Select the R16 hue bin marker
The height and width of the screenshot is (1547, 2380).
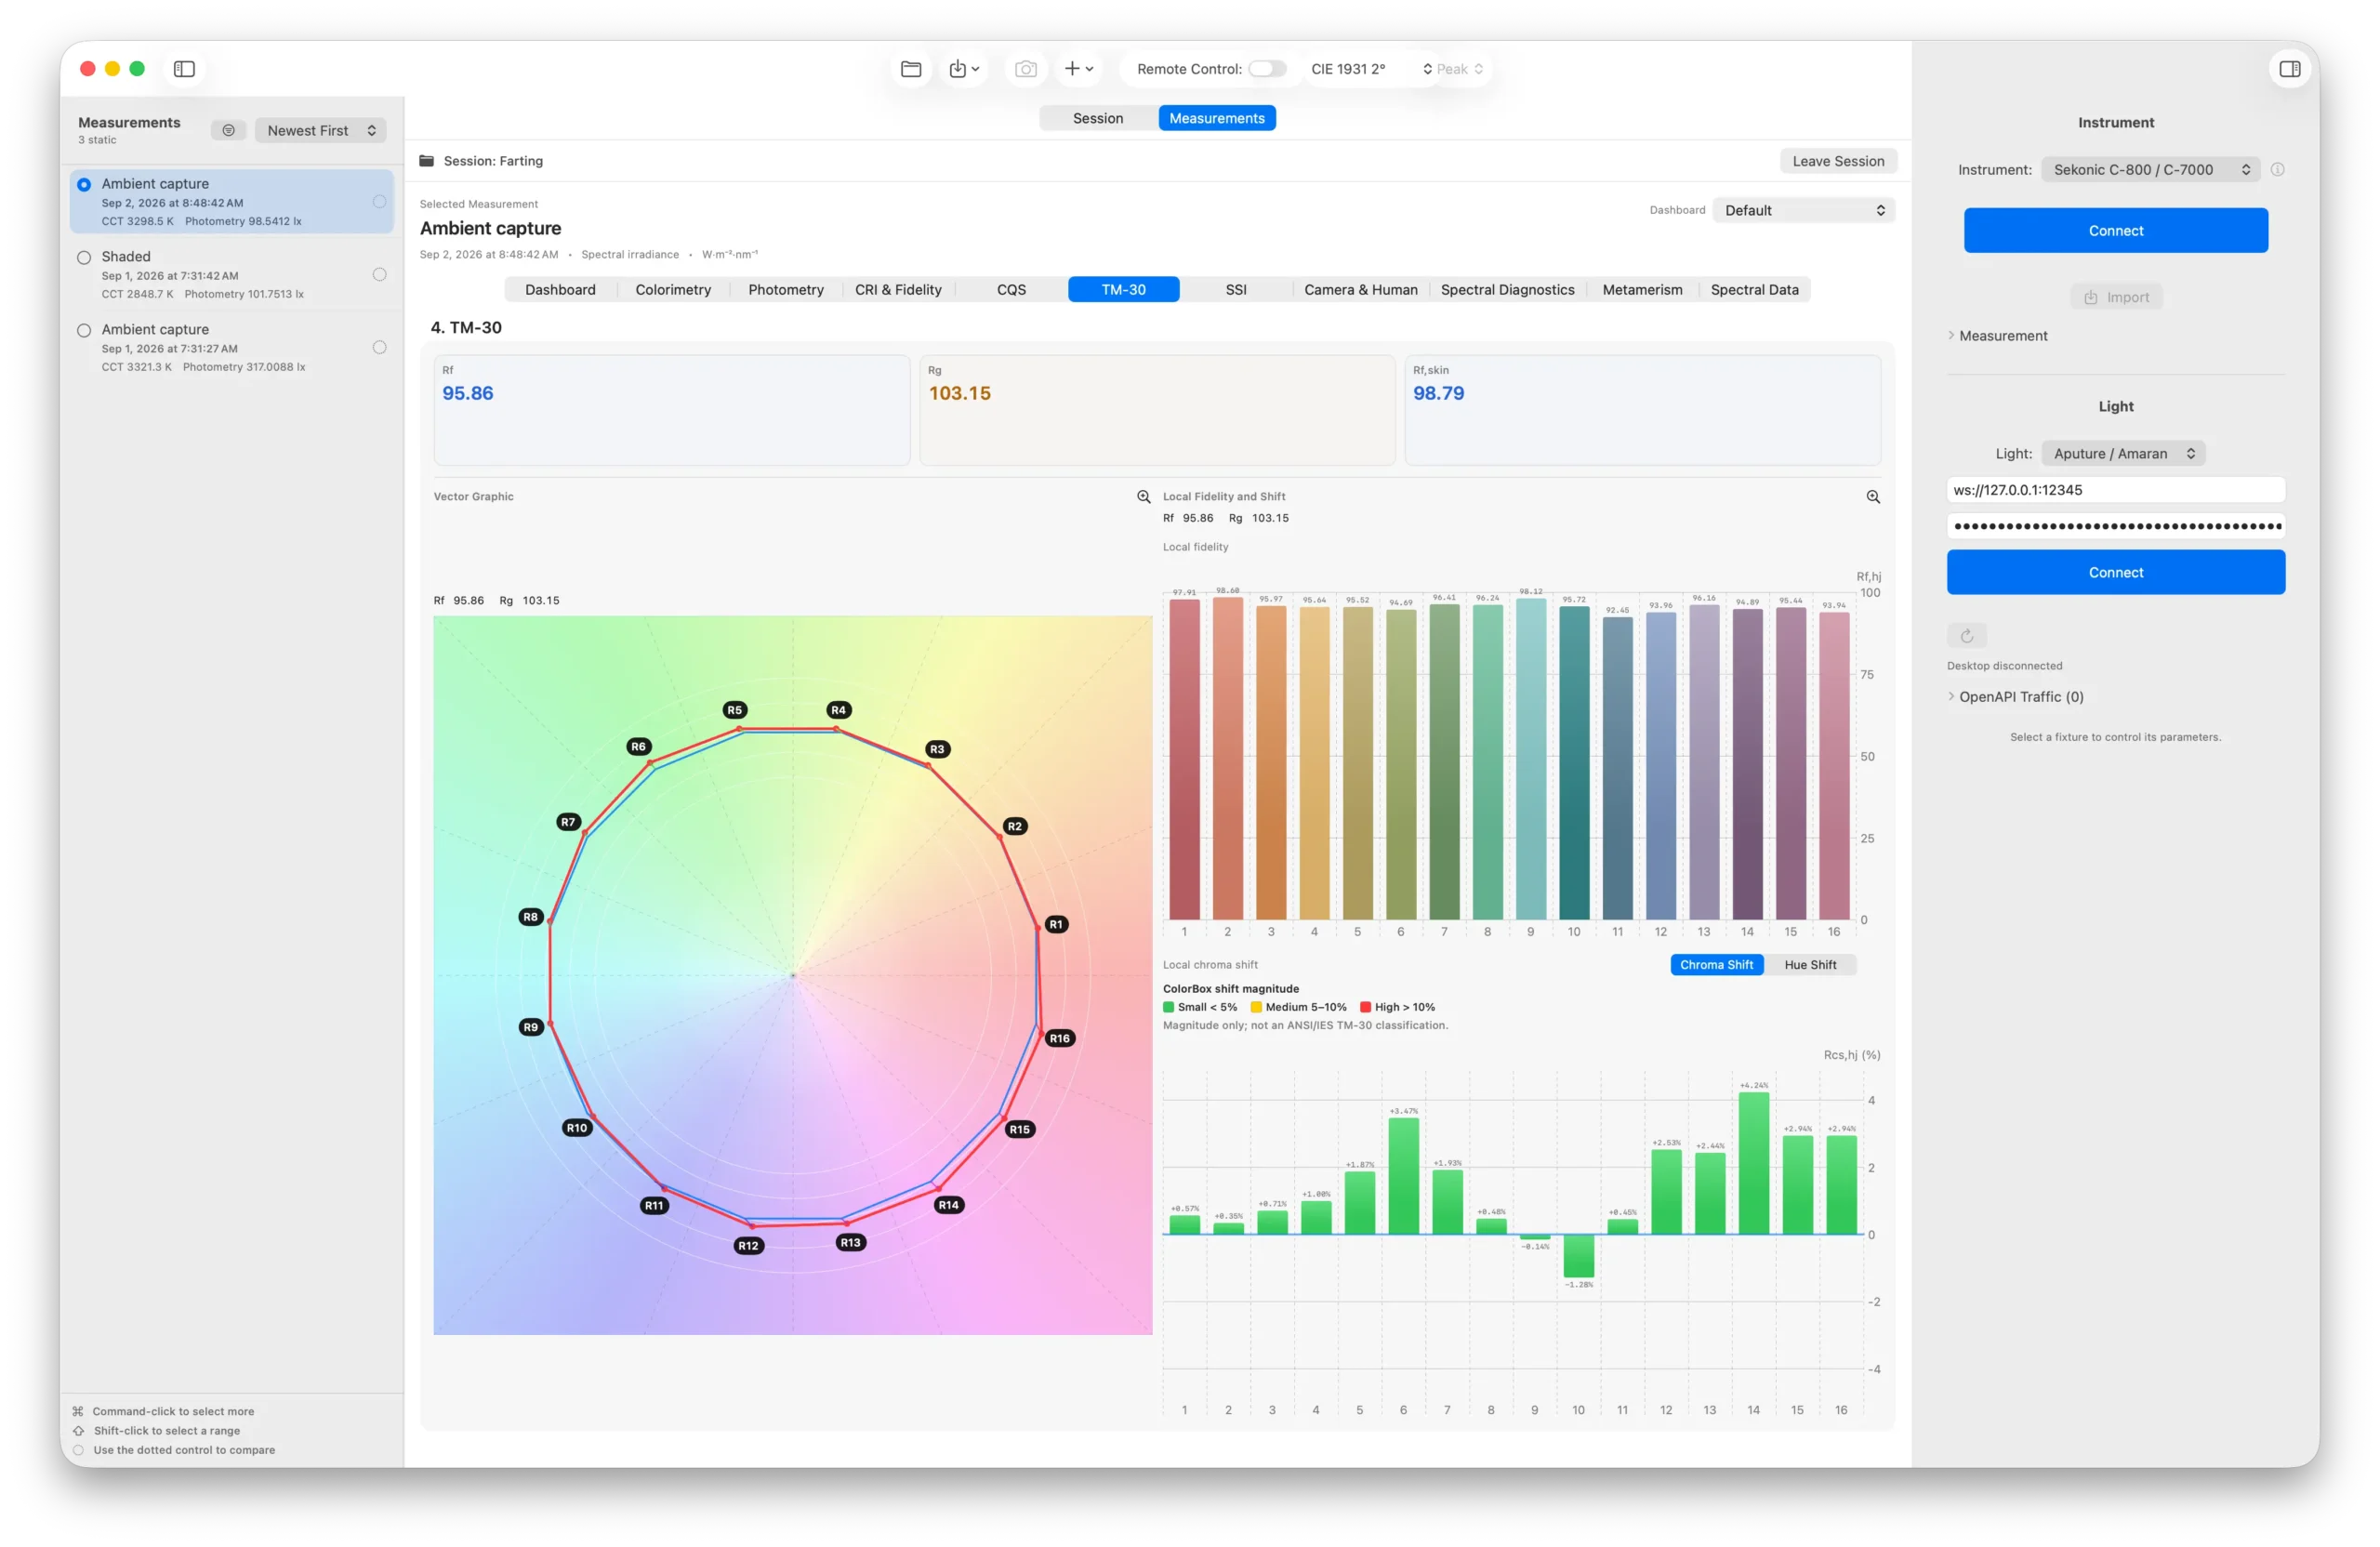pyautogui.click(x=1059, y=1038)
